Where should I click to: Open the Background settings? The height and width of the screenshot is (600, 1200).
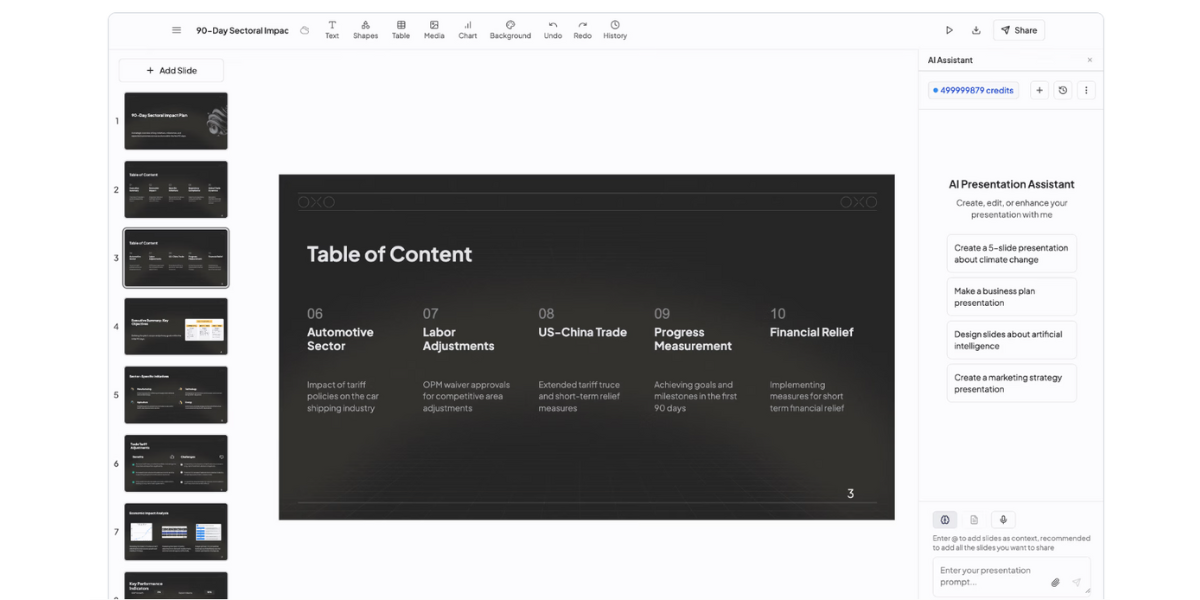pyautogui.click(x=510, y=28)
